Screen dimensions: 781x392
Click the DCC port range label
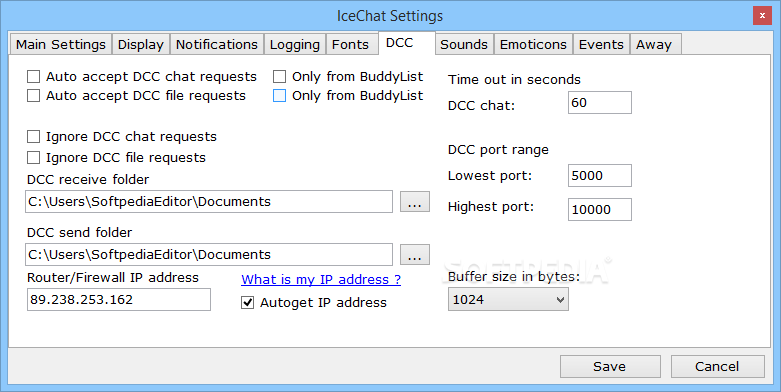tap(498, 150)
